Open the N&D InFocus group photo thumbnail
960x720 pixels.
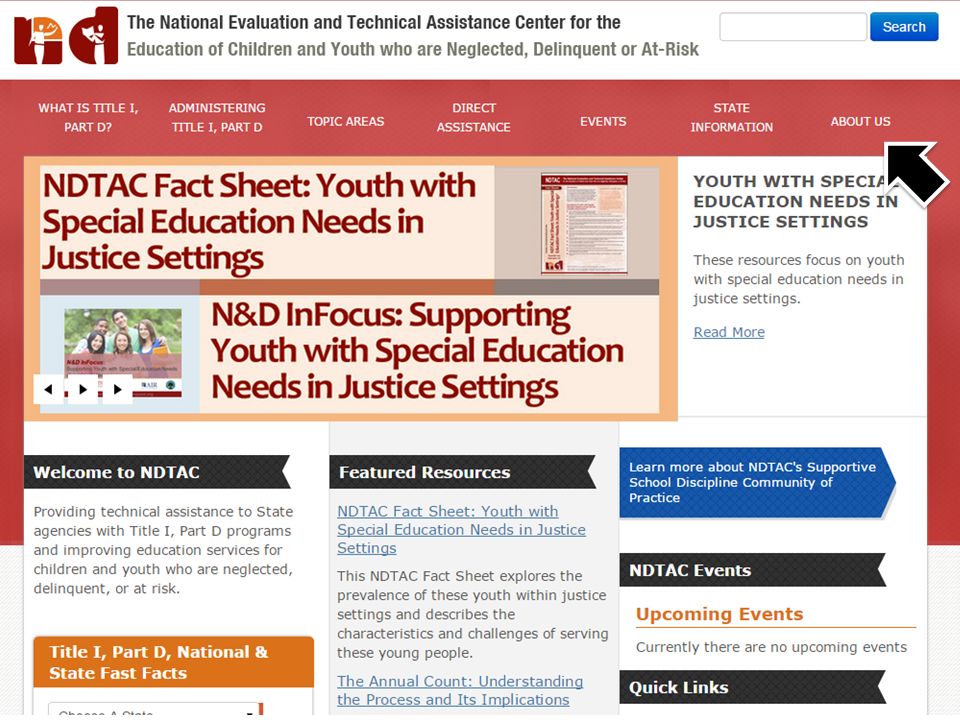[123, 353]
